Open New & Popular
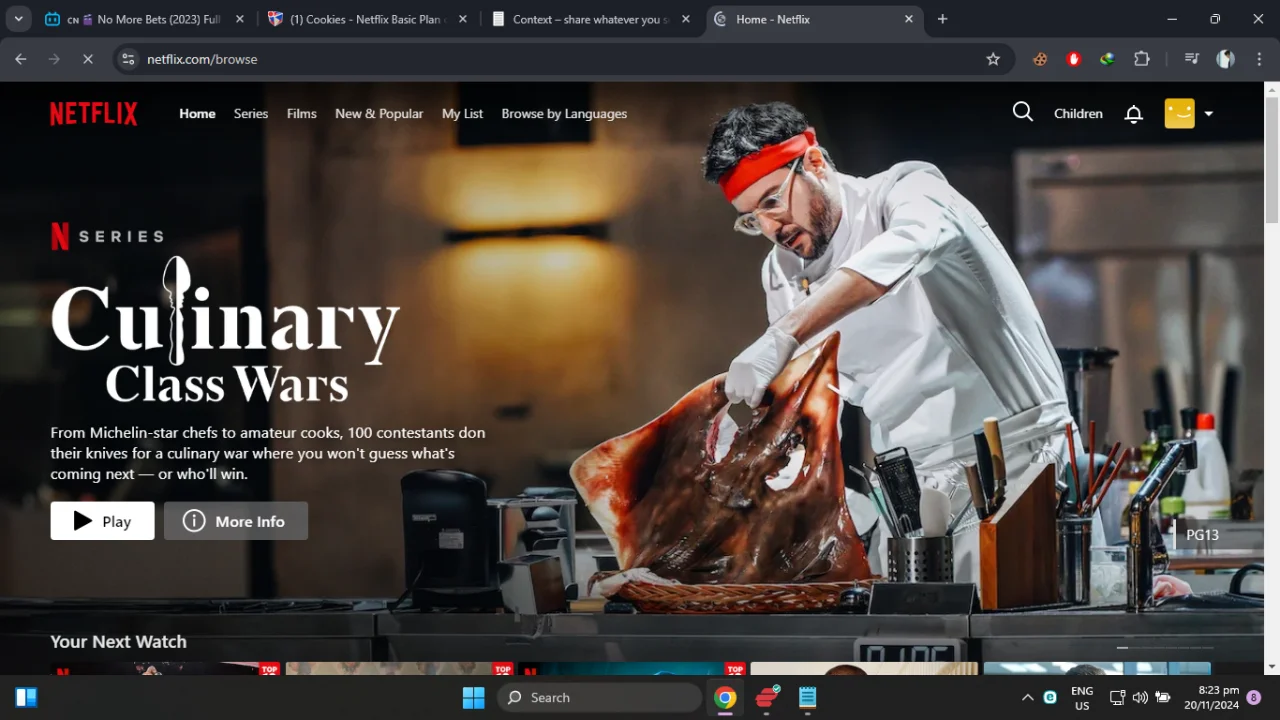The width and height of the screenshot is (1280, 720). point(379,114)
